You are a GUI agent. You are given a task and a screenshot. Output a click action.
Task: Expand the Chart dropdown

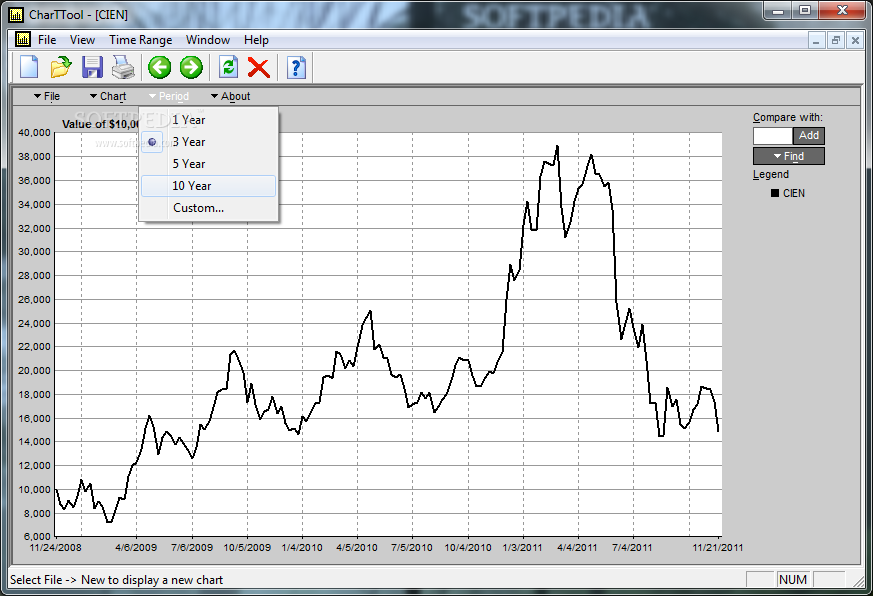coord(108,96)
